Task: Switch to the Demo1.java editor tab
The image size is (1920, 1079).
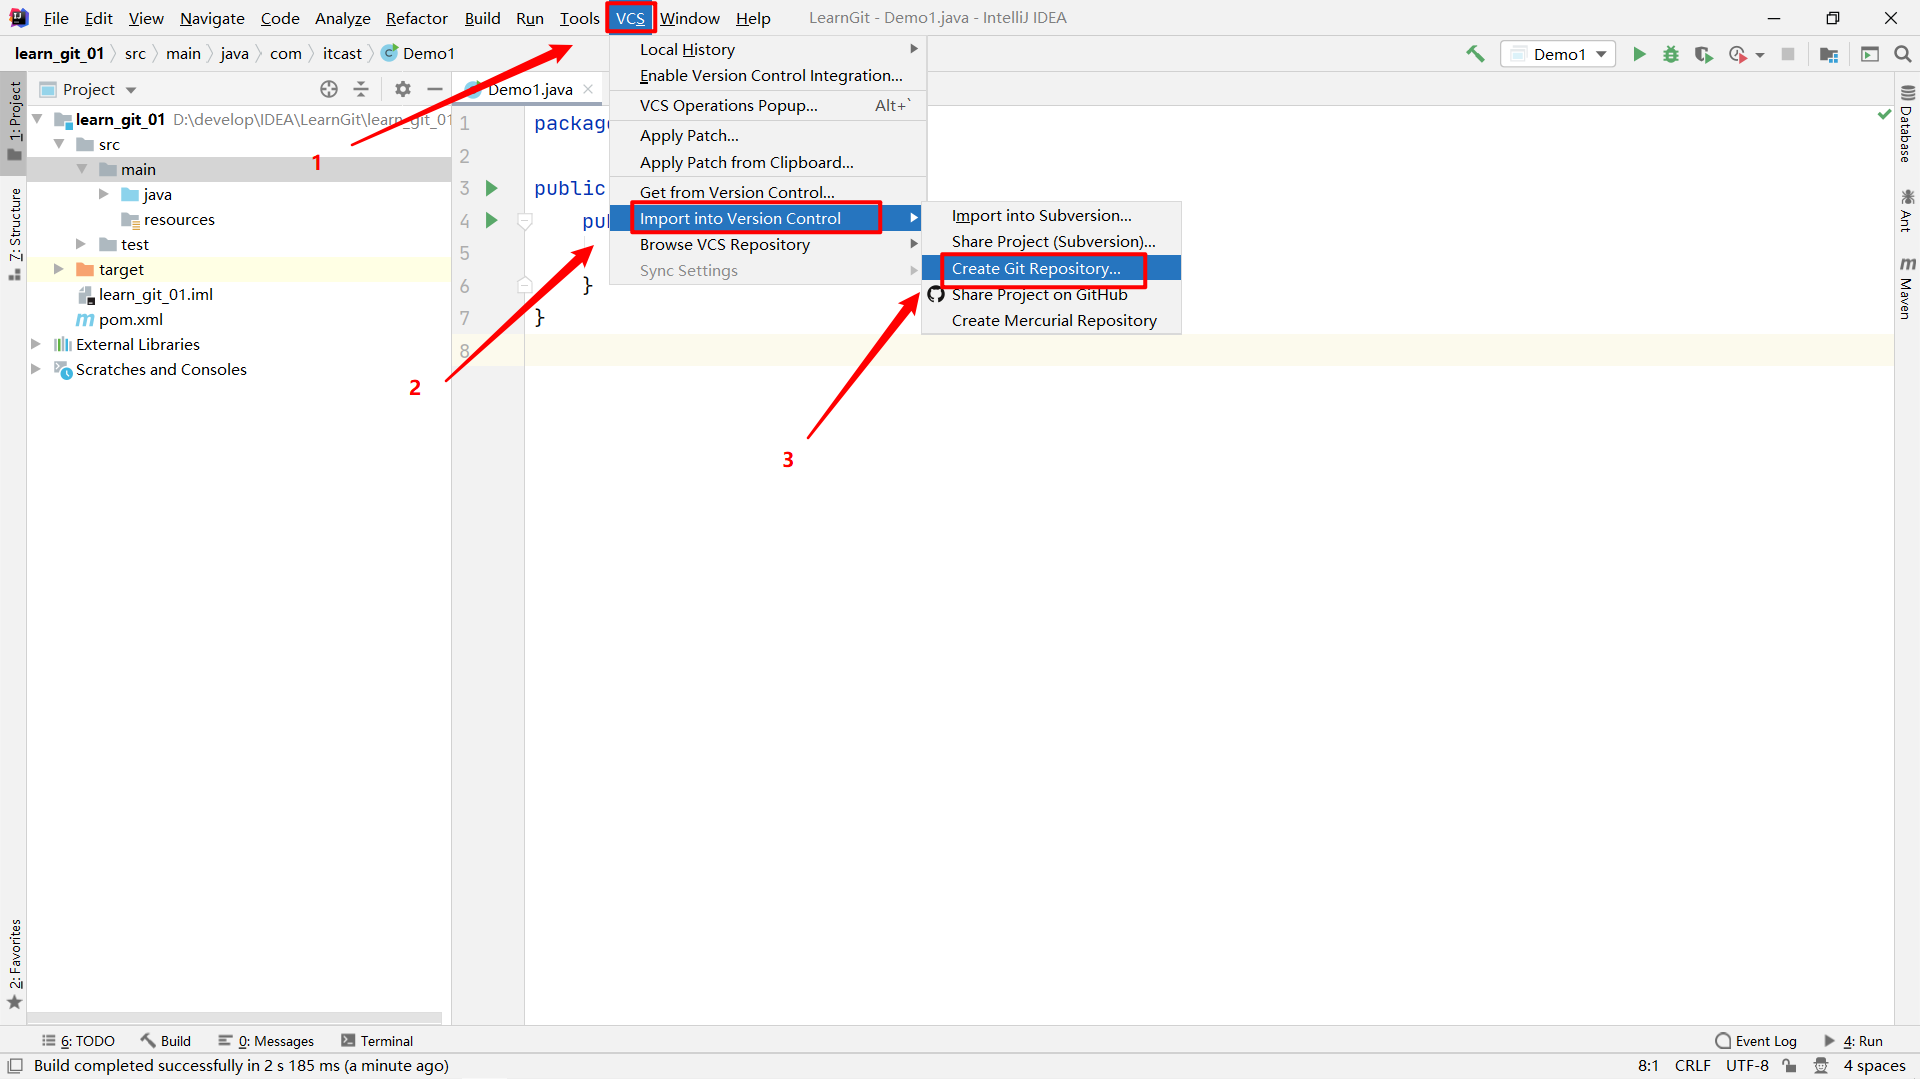Action: click(x=530, y=89)
